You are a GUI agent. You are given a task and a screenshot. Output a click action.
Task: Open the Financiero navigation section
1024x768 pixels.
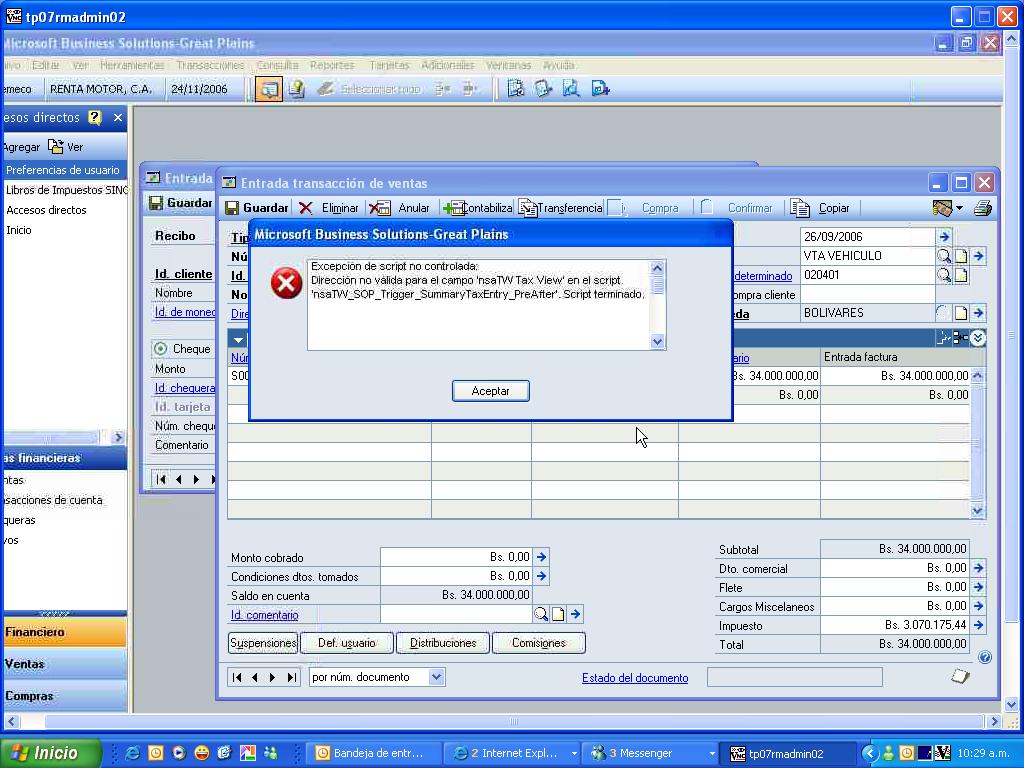(x=65, y=632)
